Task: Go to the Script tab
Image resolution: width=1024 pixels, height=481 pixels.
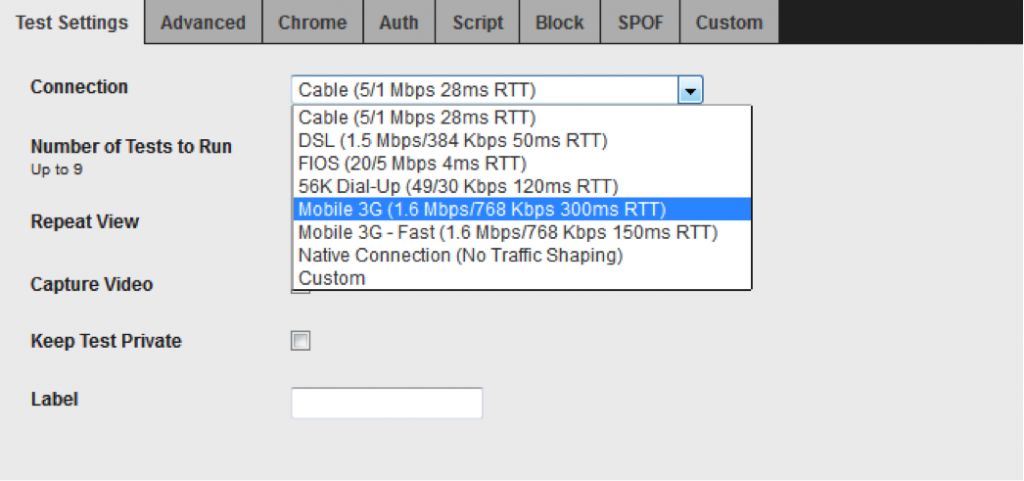Action: coord(478,22)
